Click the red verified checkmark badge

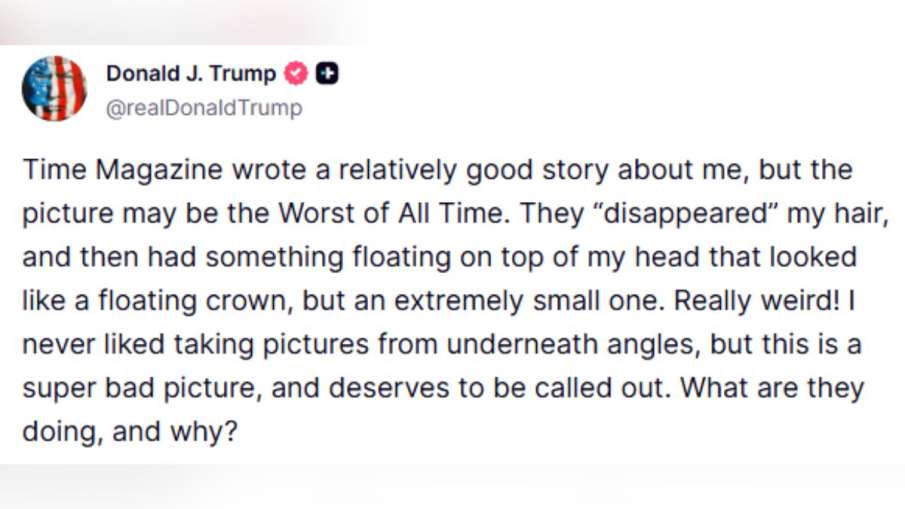(297, 74)
